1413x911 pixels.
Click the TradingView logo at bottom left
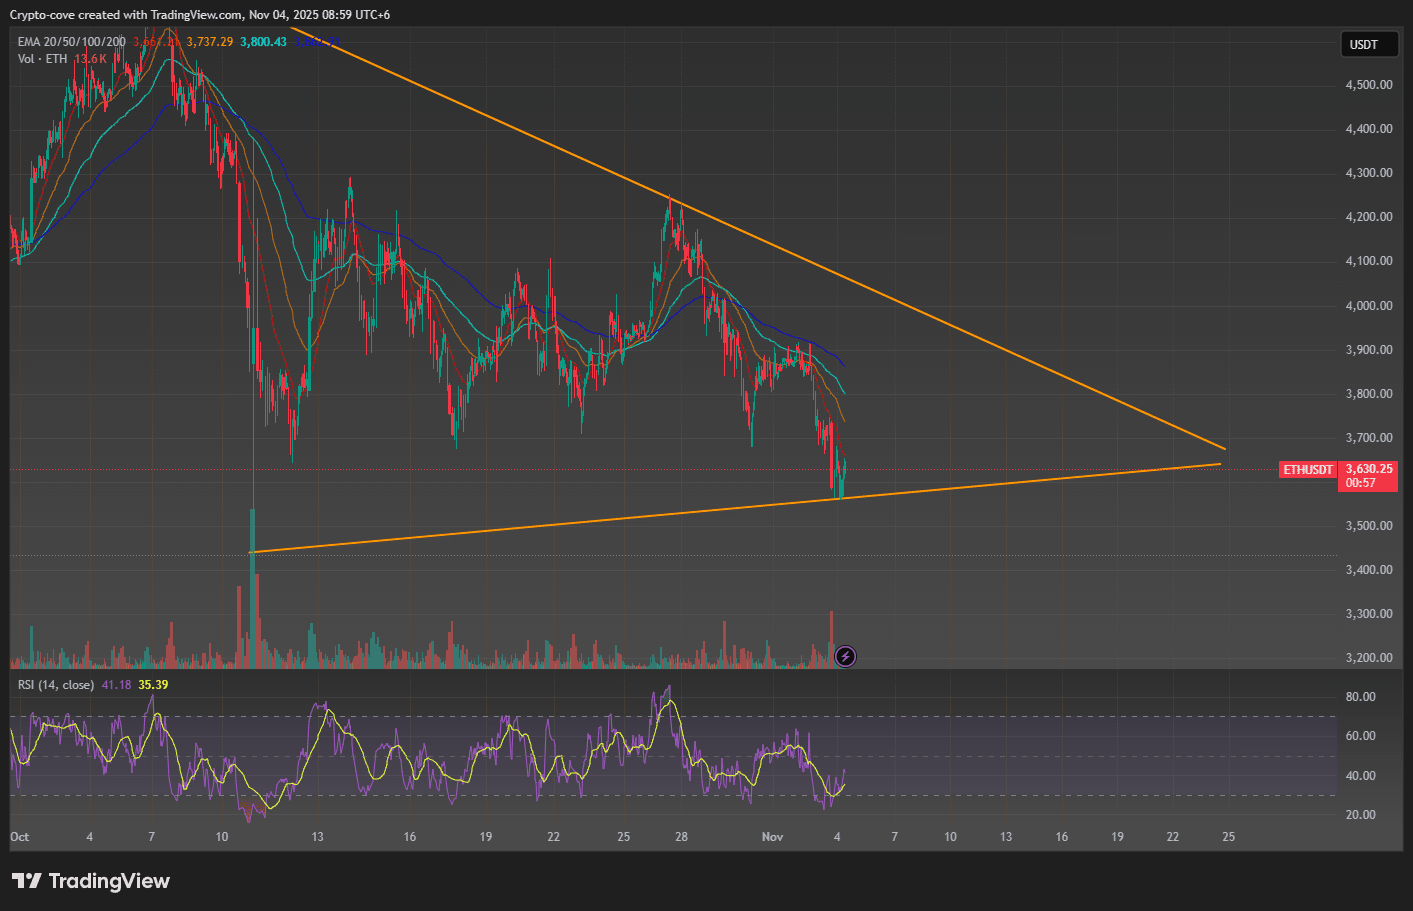[91, 881]
